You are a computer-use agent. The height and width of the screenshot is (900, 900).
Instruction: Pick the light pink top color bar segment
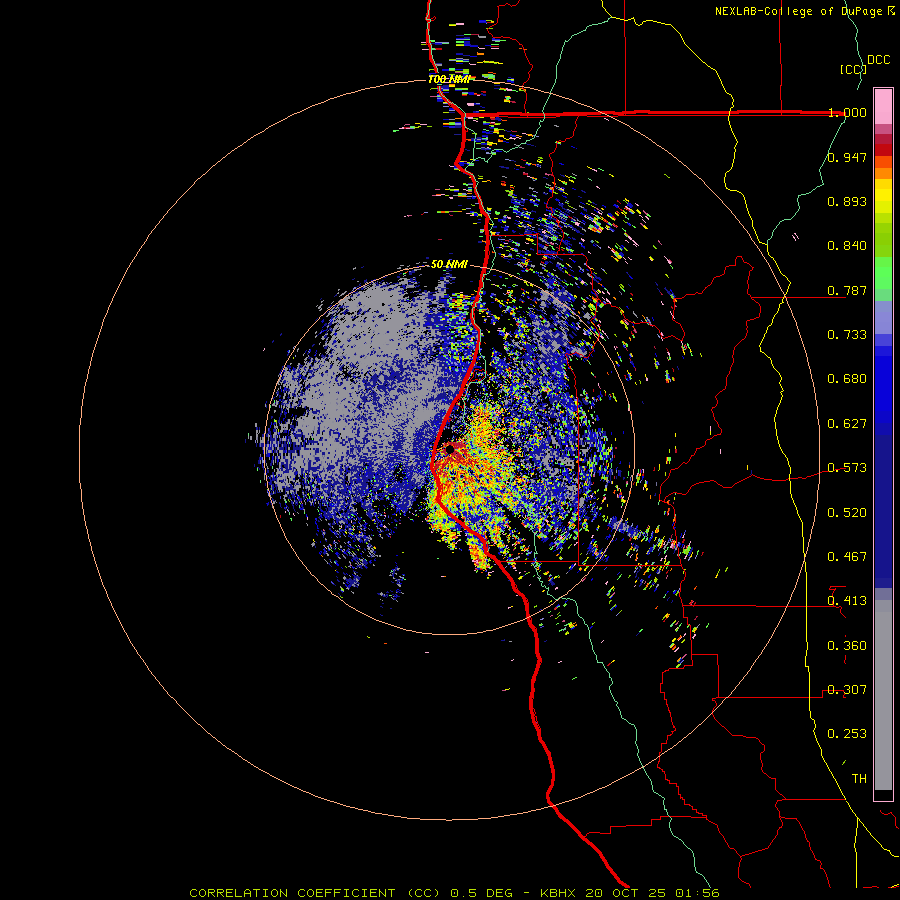click(883, 106)
